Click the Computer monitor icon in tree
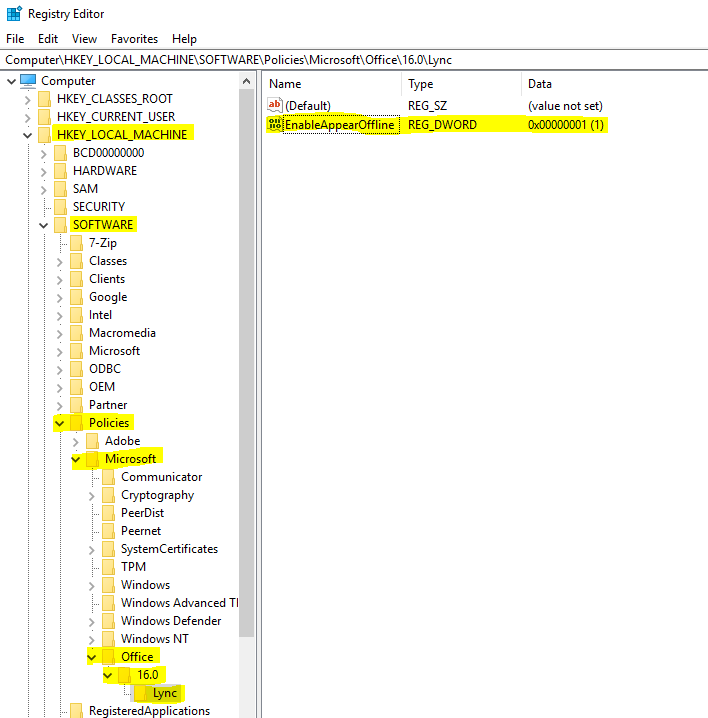The height and width of the screenshot is (718, 708). [28, 81]
